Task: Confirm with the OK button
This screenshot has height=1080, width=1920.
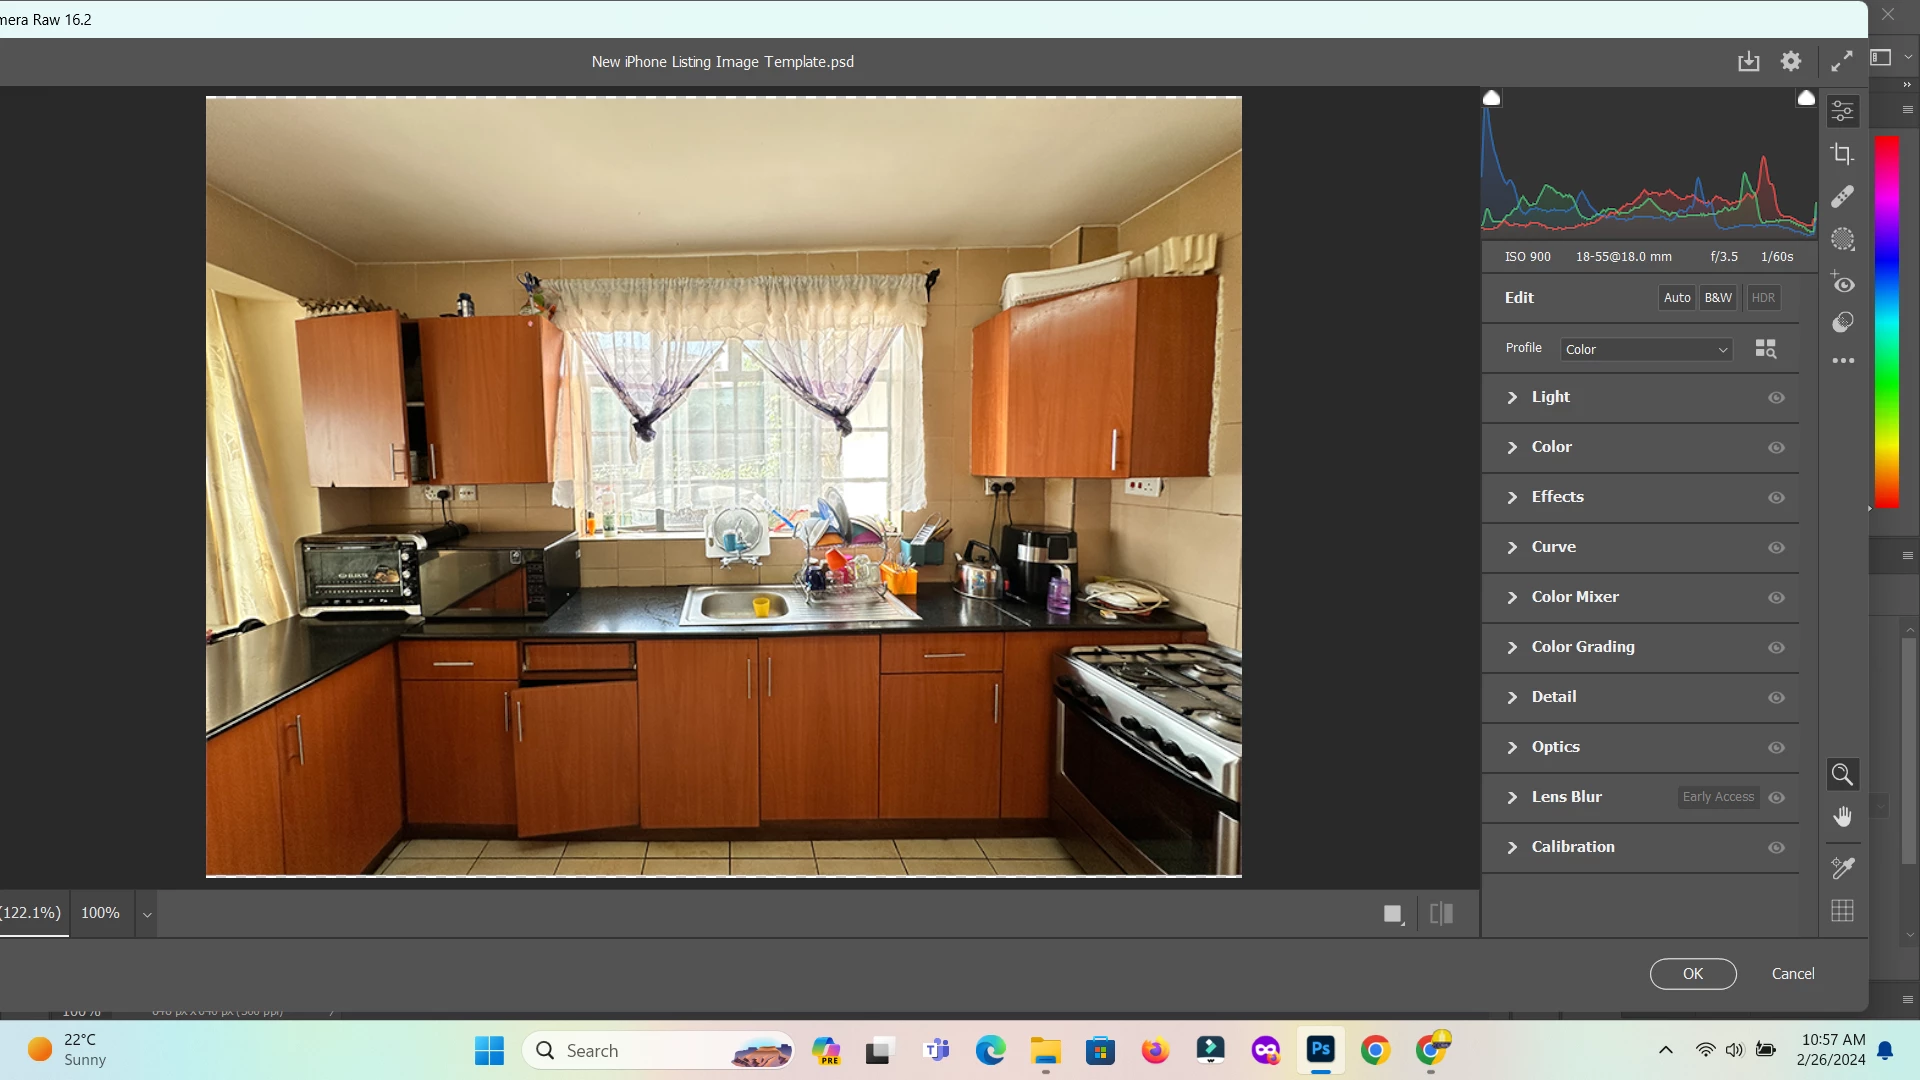Action: (x=1692, y=974)
